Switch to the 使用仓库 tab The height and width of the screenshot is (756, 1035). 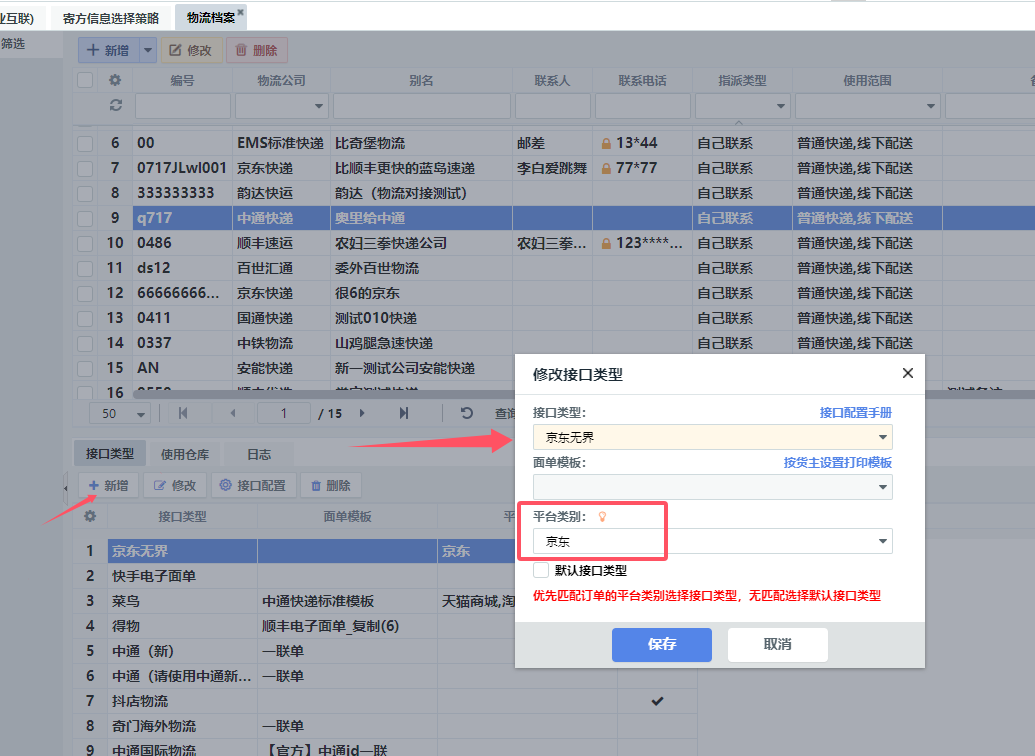[x=185, y=454]
